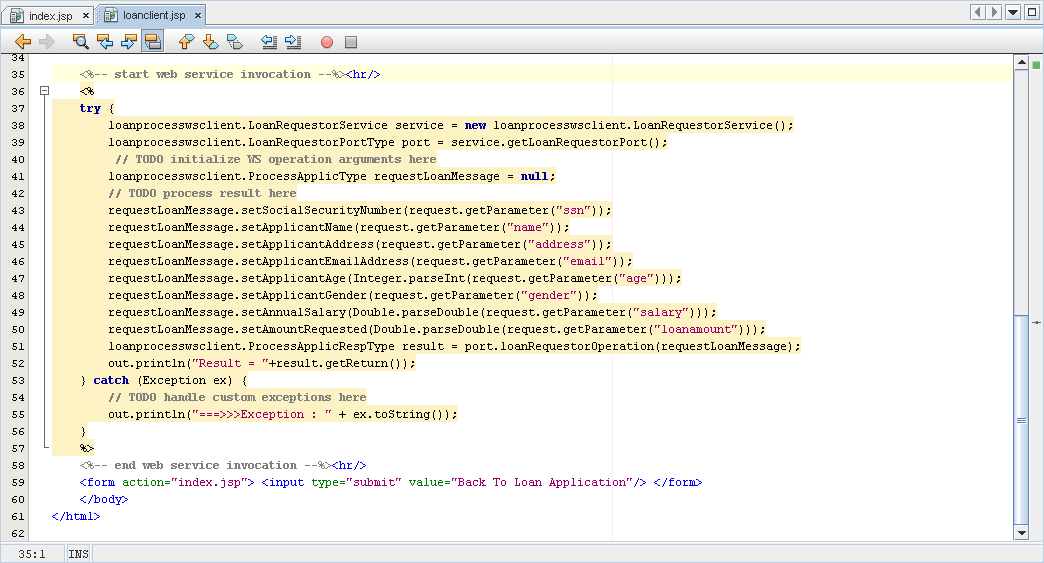Click the "Back To Loan Application" value text
Viewport: 1044px width, 563px height.
coord(542,482)
